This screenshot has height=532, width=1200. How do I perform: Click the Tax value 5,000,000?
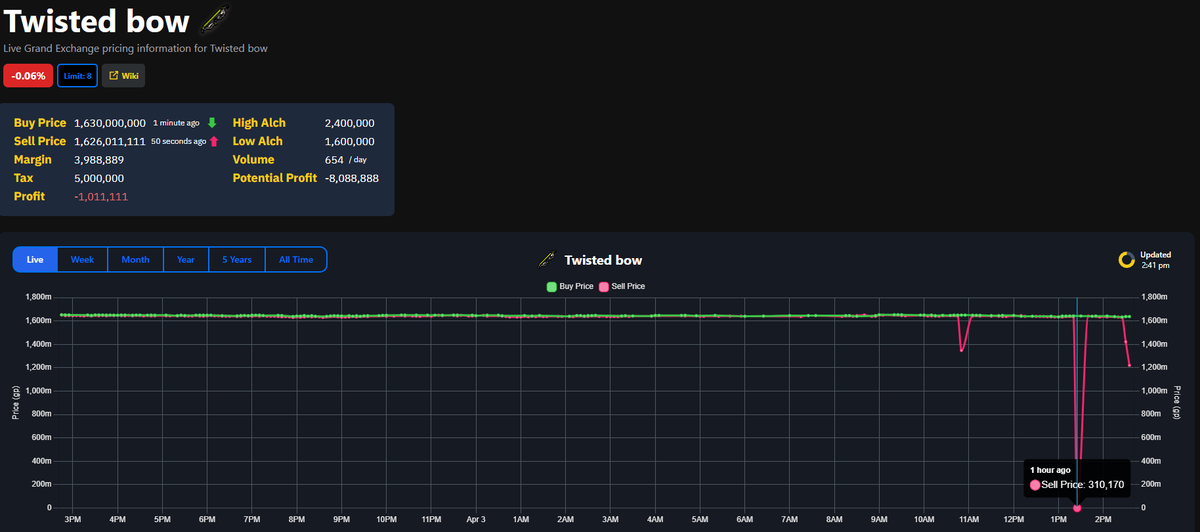coord(99,178)
